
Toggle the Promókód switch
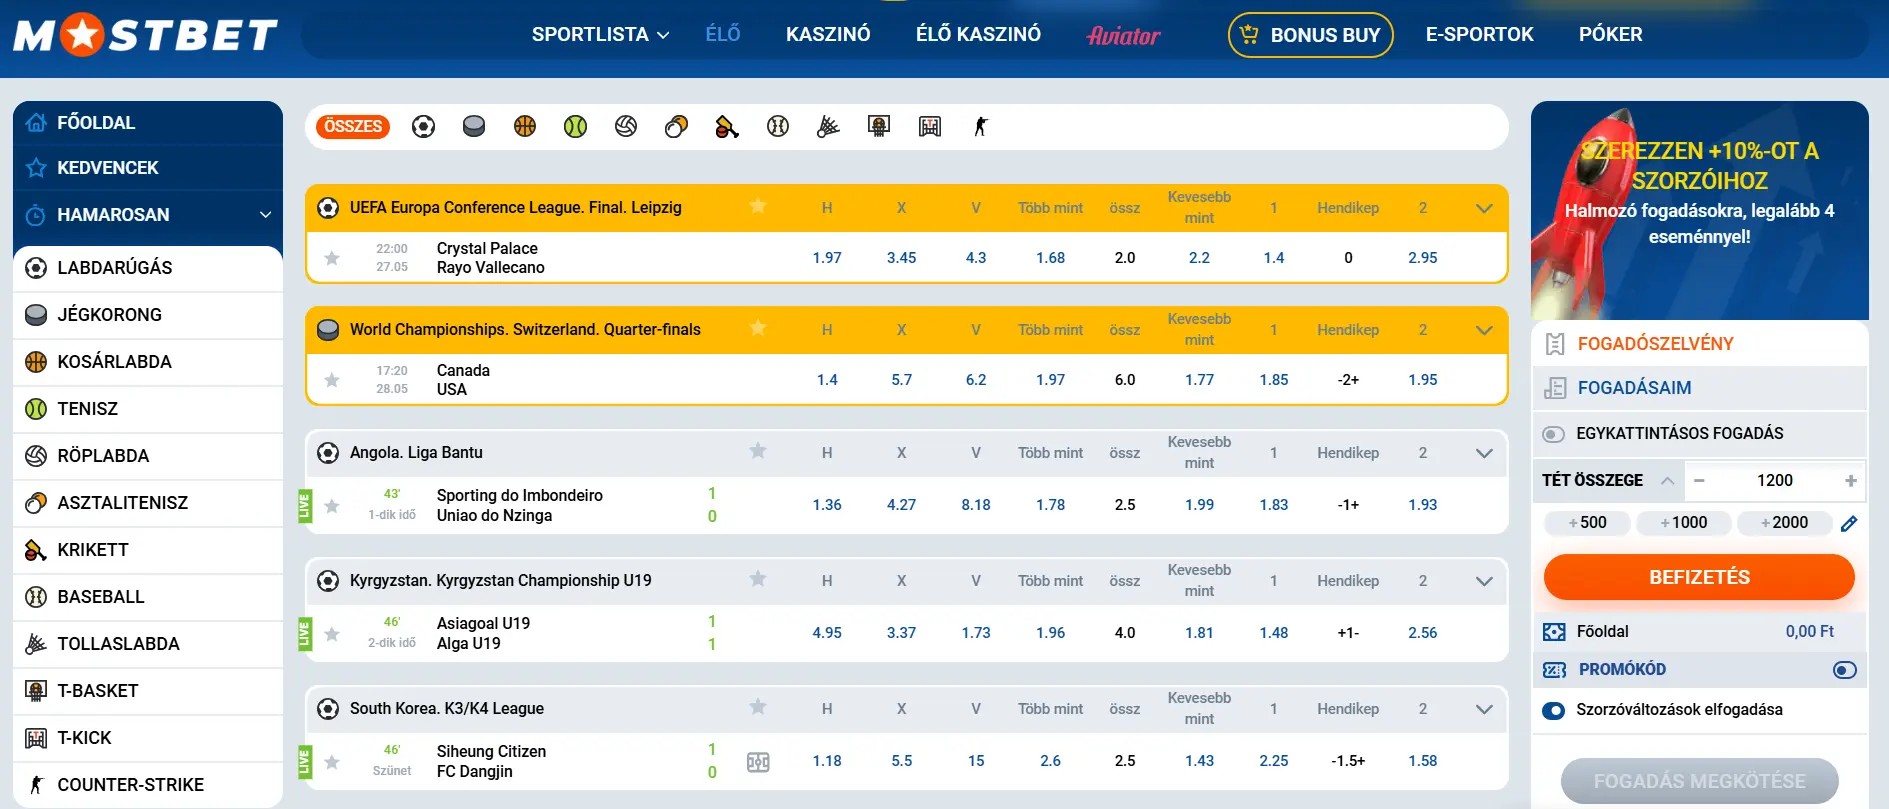[1845, 670]
